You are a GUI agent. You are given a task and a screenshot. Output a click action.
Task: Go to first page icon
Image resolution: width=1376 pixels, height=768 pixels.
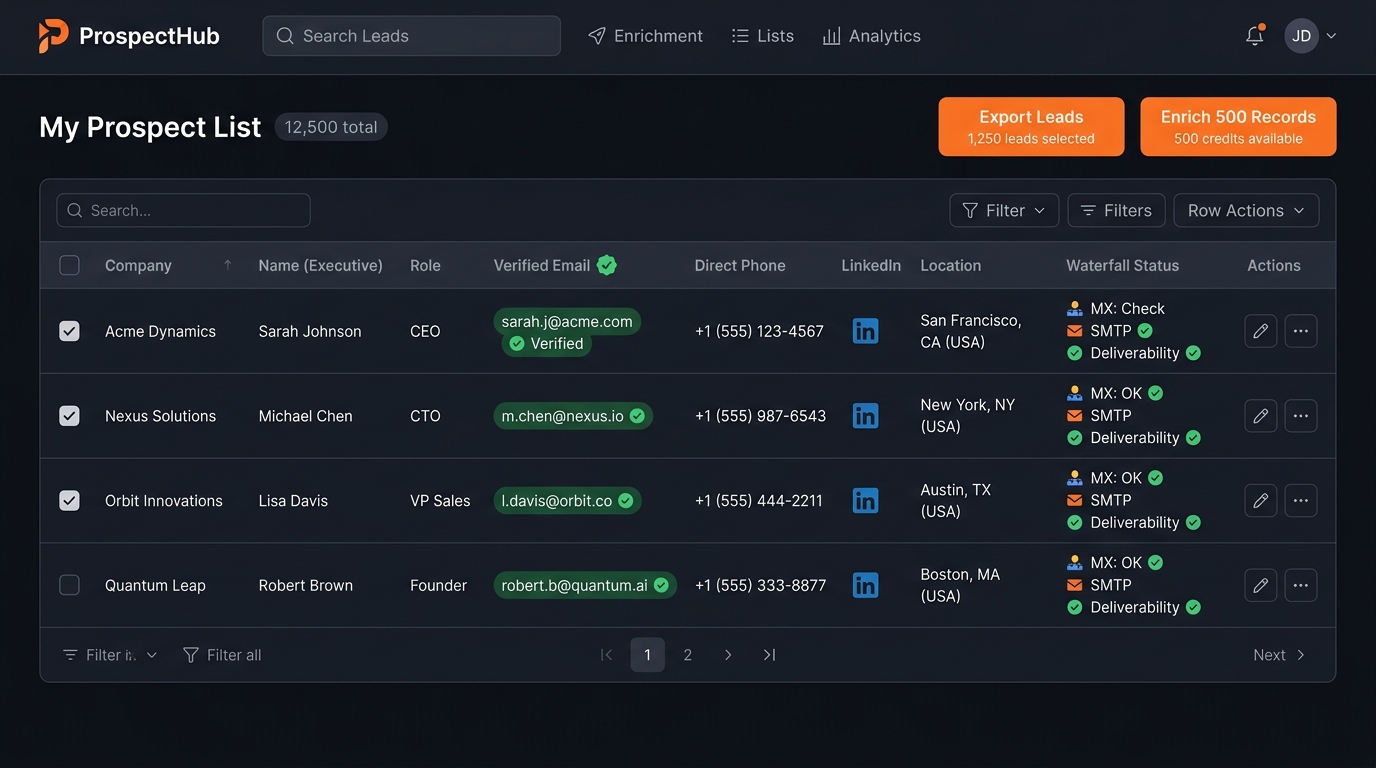[606, 655]
